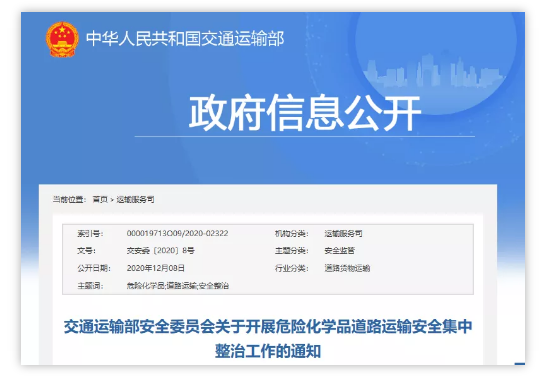Select the date 2020年12月08日
548x388 pixels.
click(x=156, y=268)
